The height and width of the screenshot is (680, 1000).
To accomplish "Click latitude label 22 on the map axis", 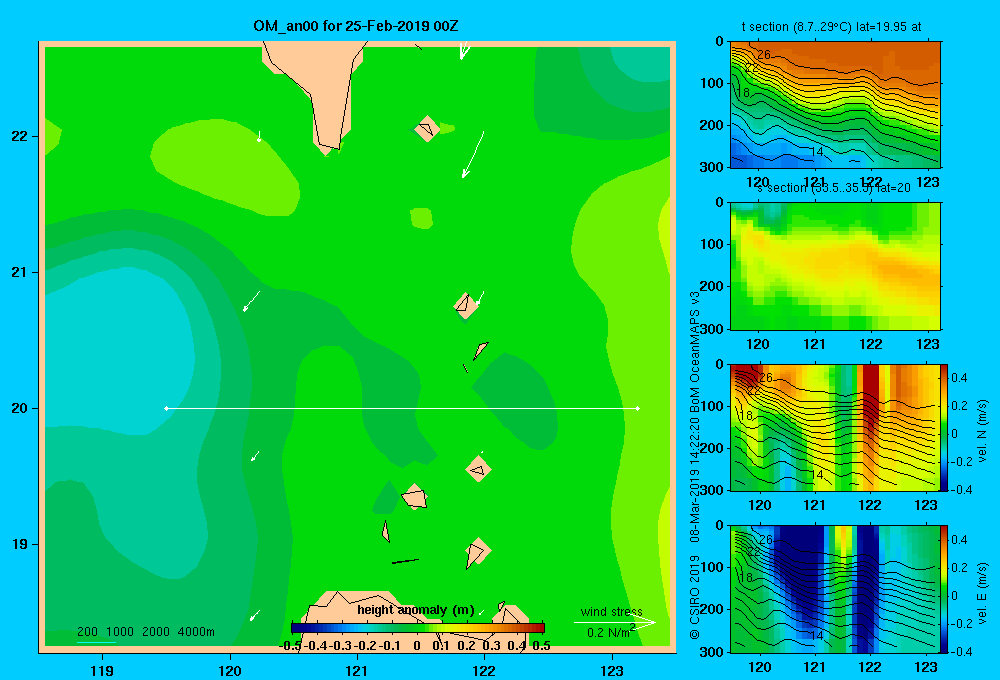I will (20, 136).
